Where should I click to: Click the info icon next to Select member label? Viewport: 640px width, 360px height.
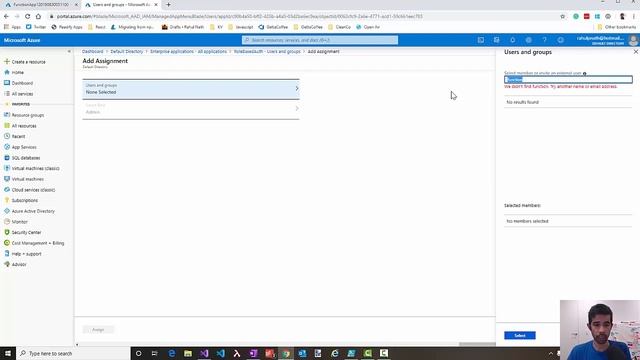click(x=584, y=73)
